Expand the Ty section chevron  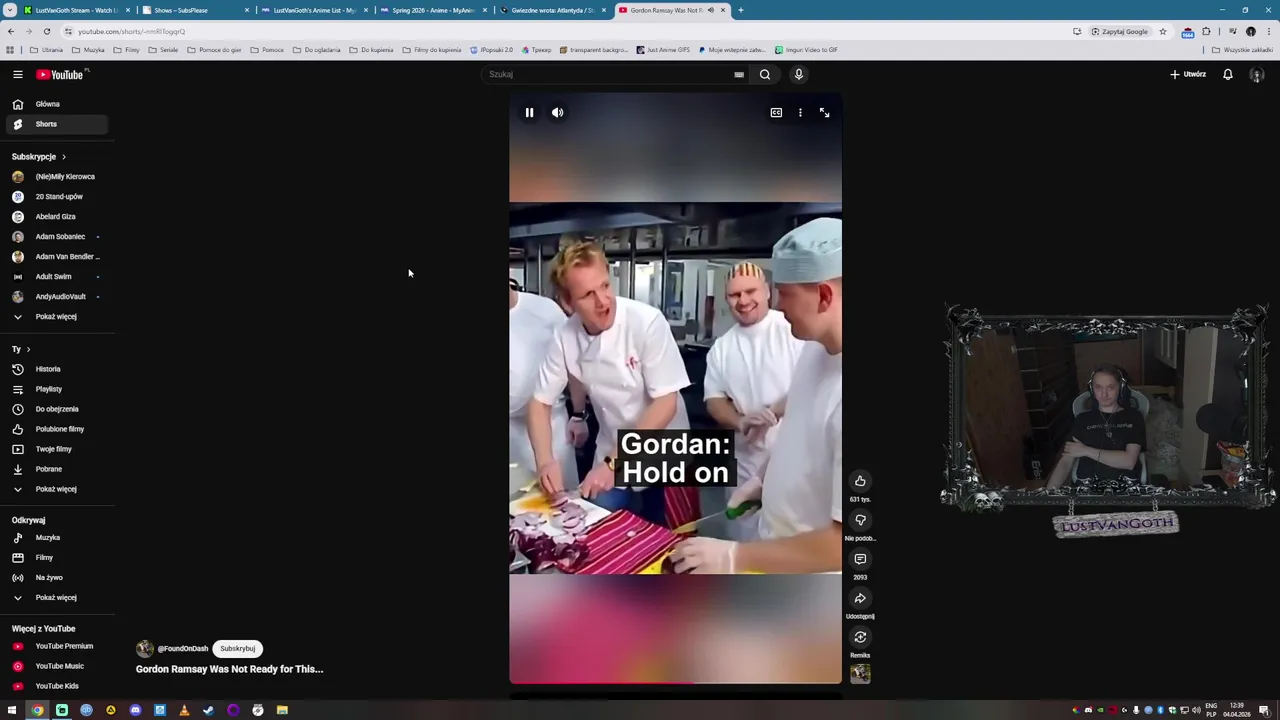tap(28, 349)
